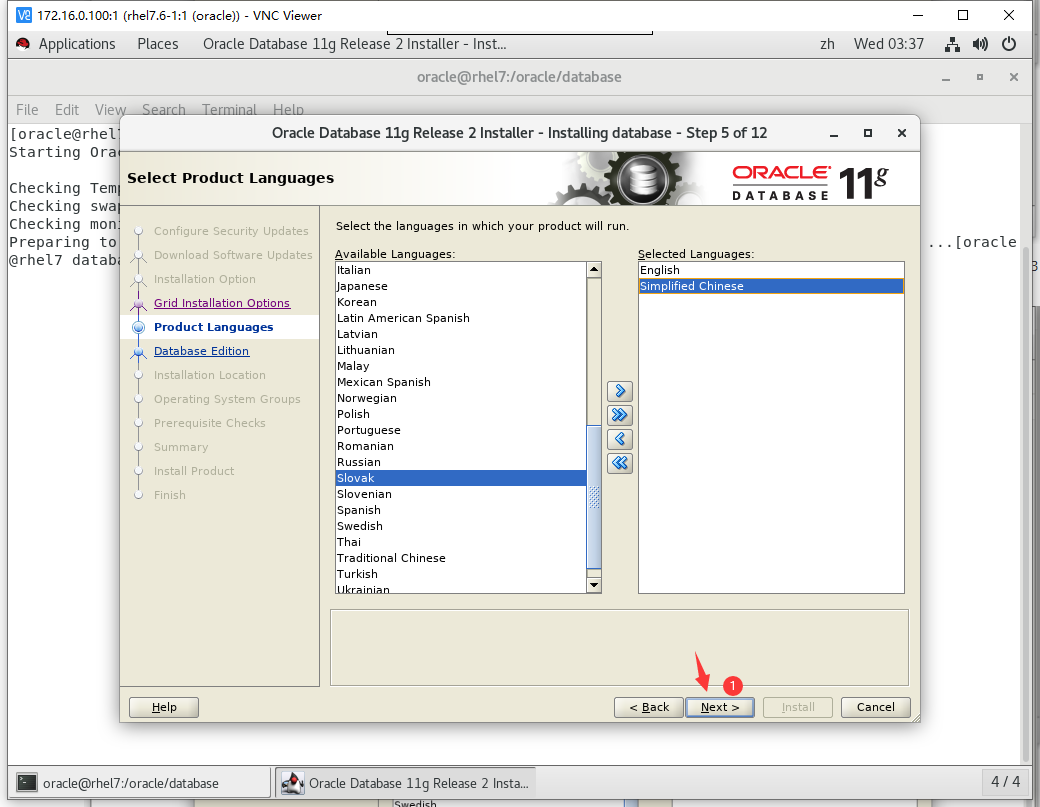Select Portuguese in Available Languages
The image size is (1040, 807).
pos(461,430)
